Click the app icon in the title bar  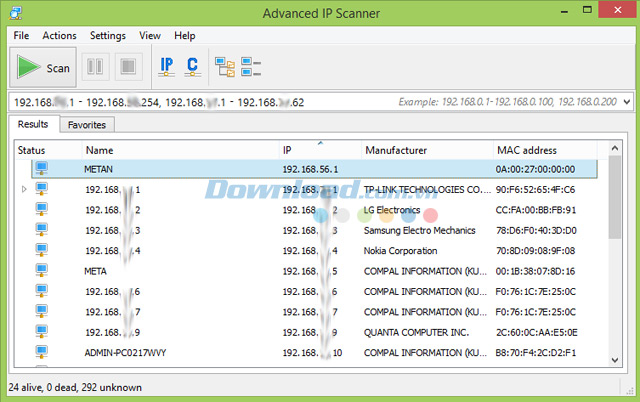pyautogui.click(x=16, y=13)
